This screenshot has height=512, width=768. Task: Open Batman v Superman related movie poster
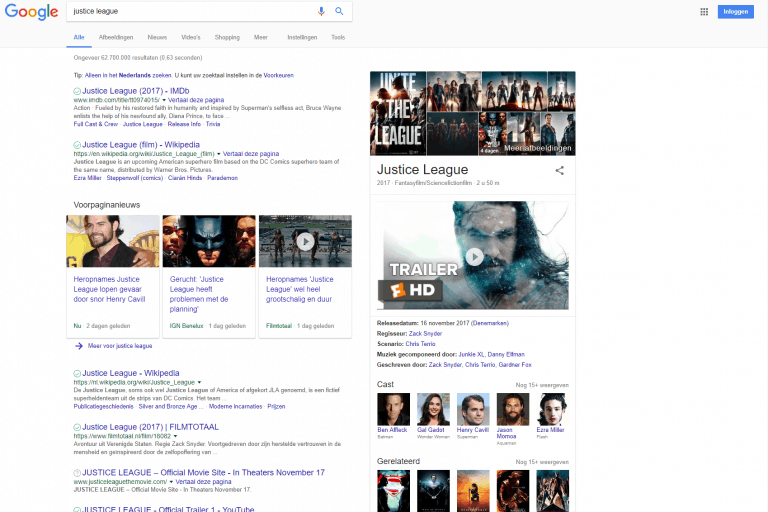(x=393, y=491)
